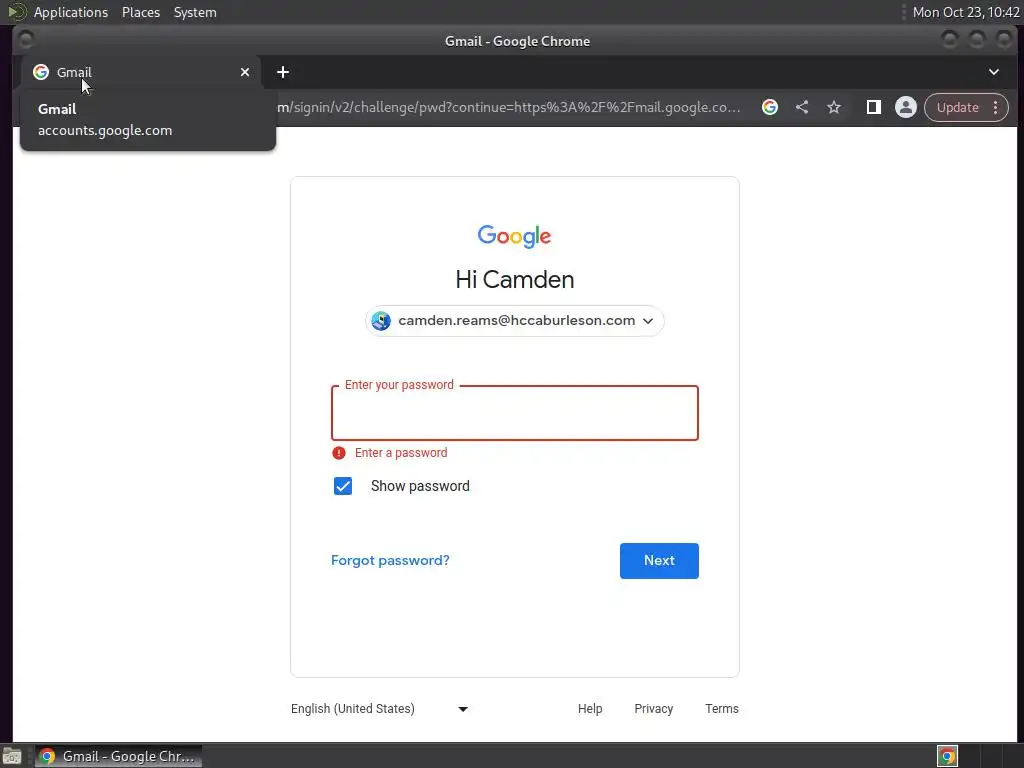Uncheck the Show password checkbox

point(343,486)
